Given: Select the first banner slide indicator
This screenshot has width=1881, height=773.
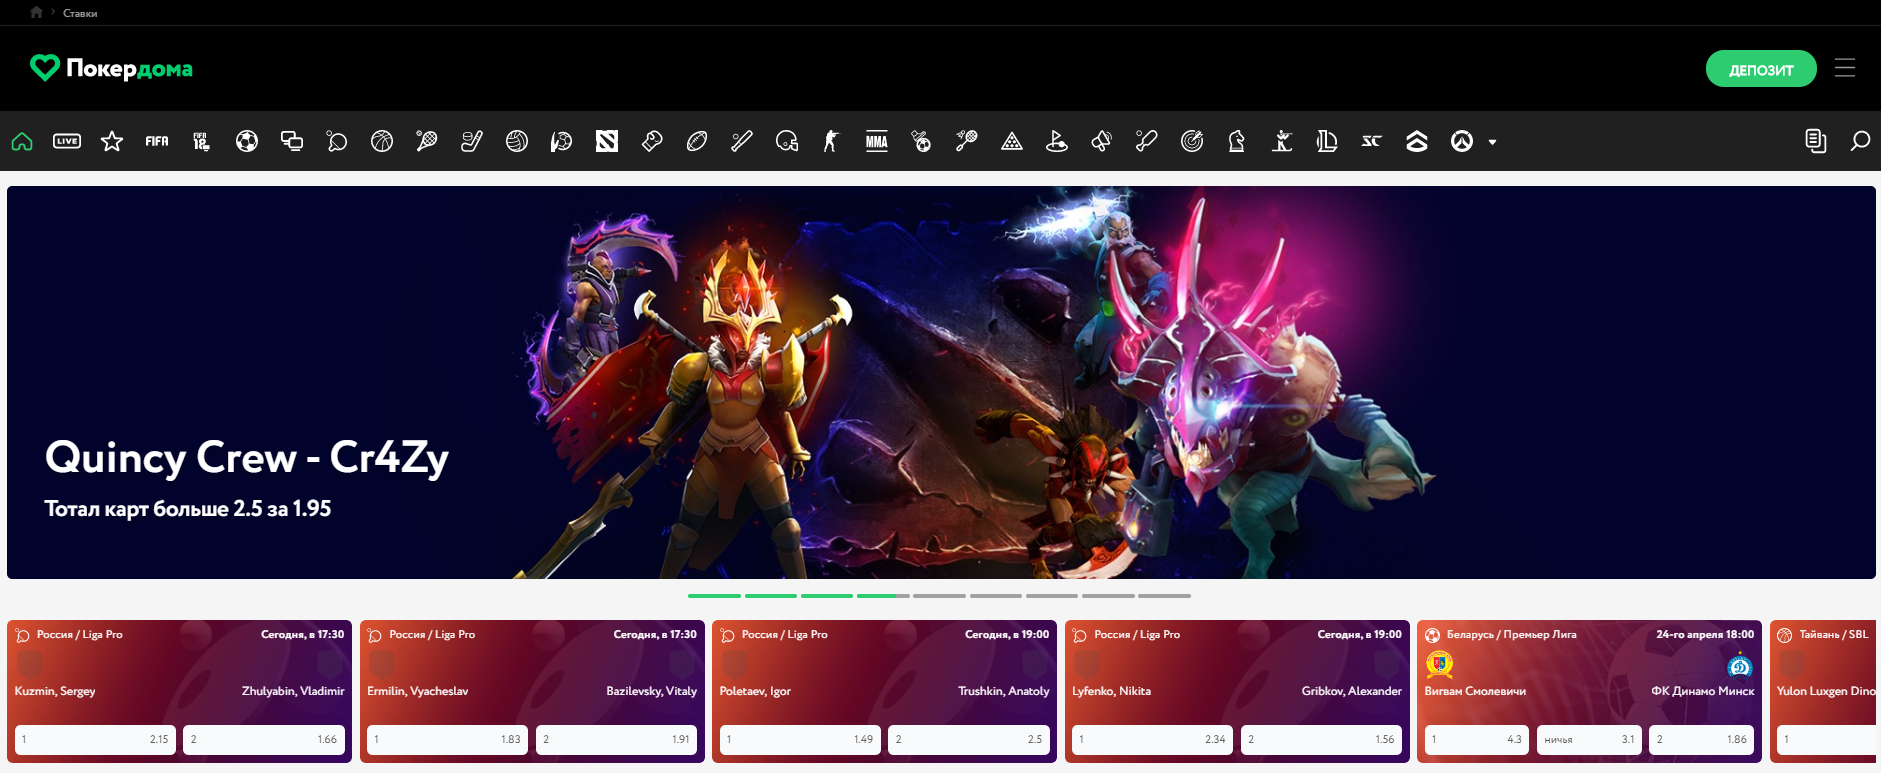Looking at the screenshot, I should tap(714, 596).
